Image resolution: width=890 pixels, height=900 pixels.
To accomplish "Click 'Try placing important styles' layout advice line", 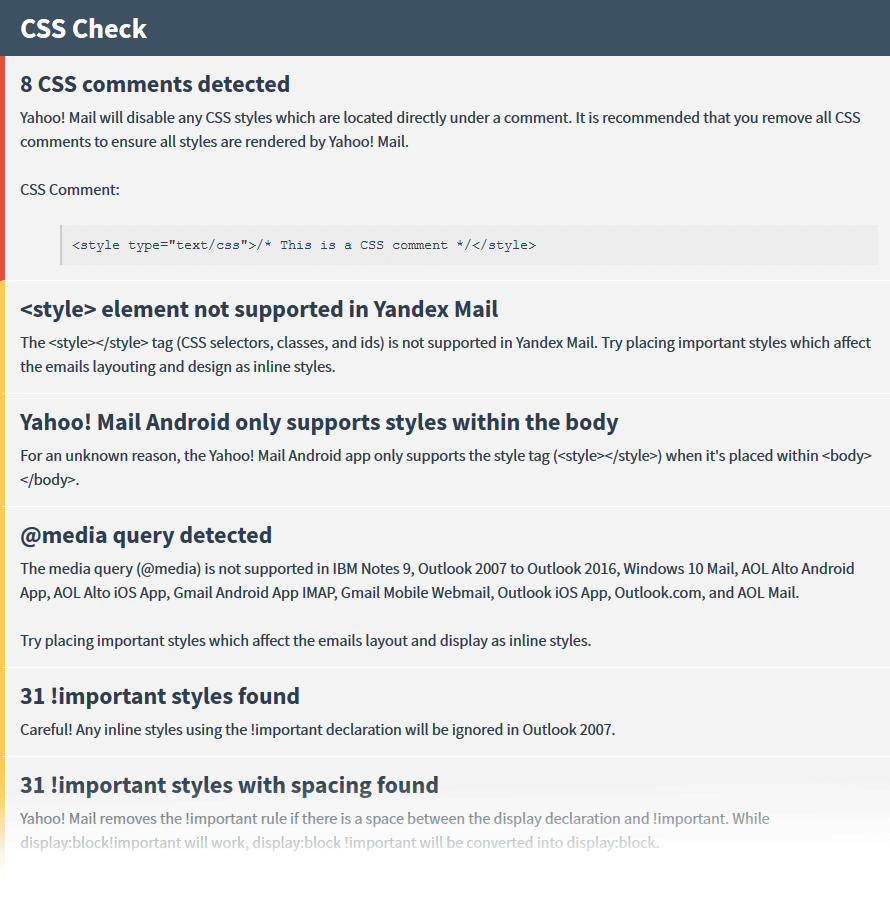I will [306, 641].
